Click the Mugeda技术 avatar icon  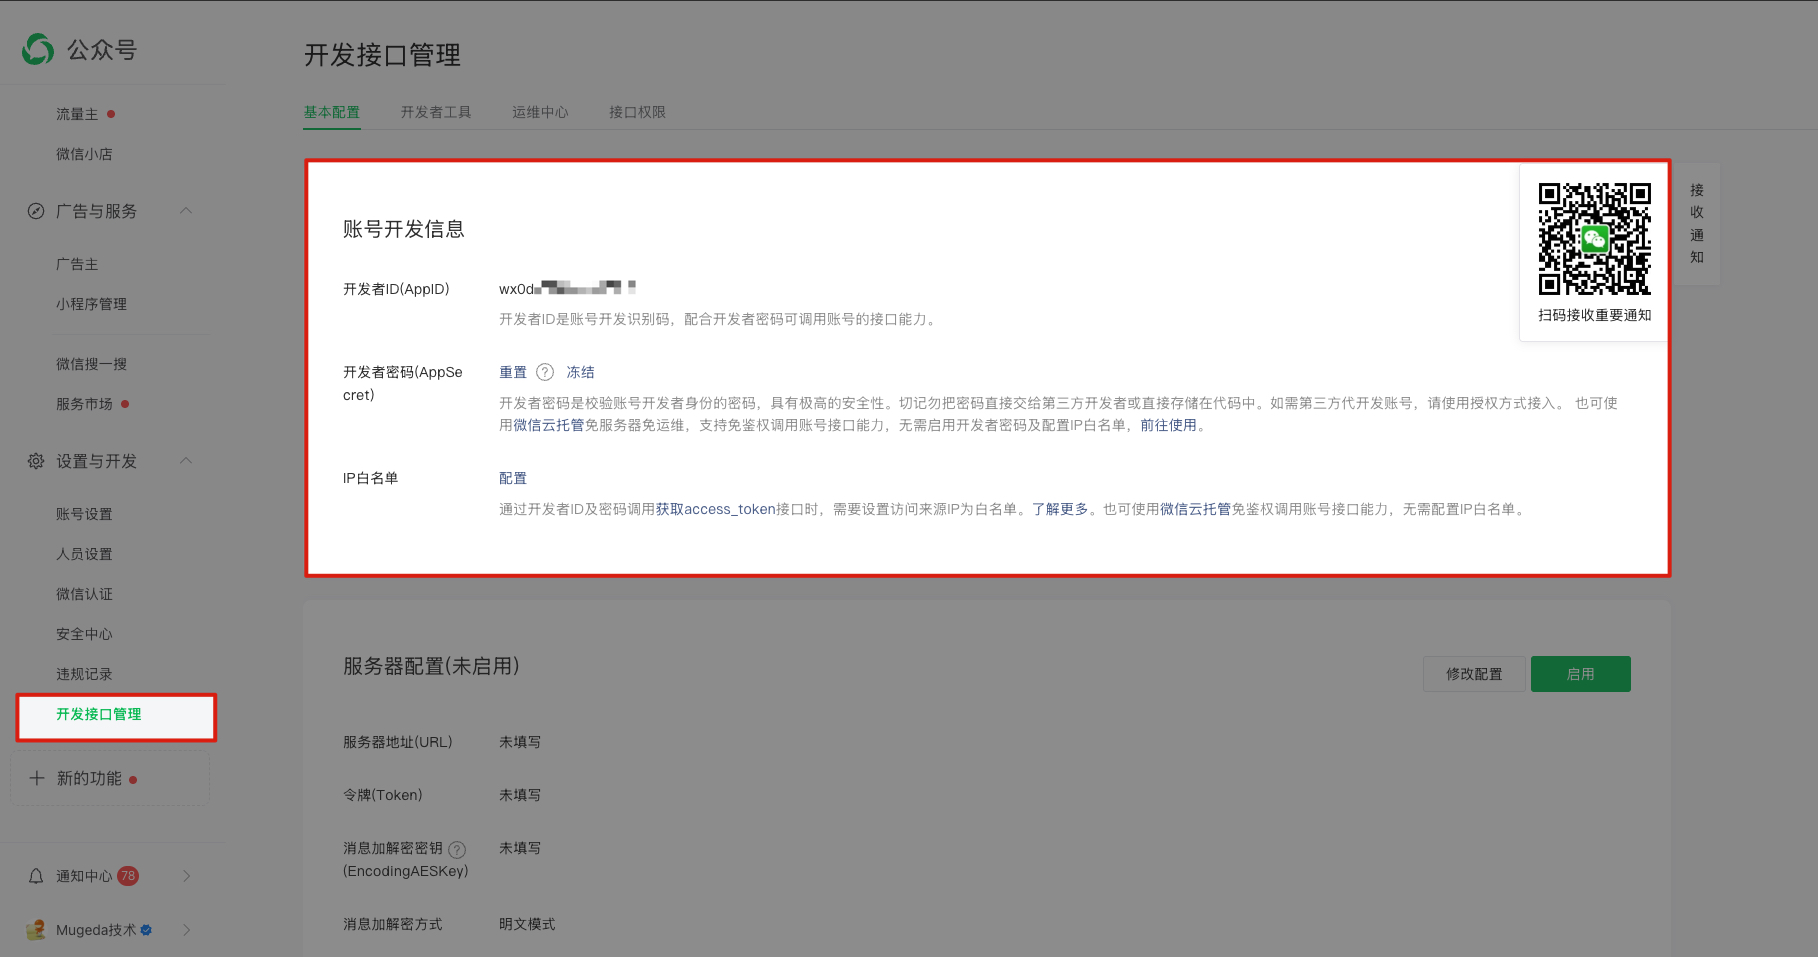pos(36,930)
